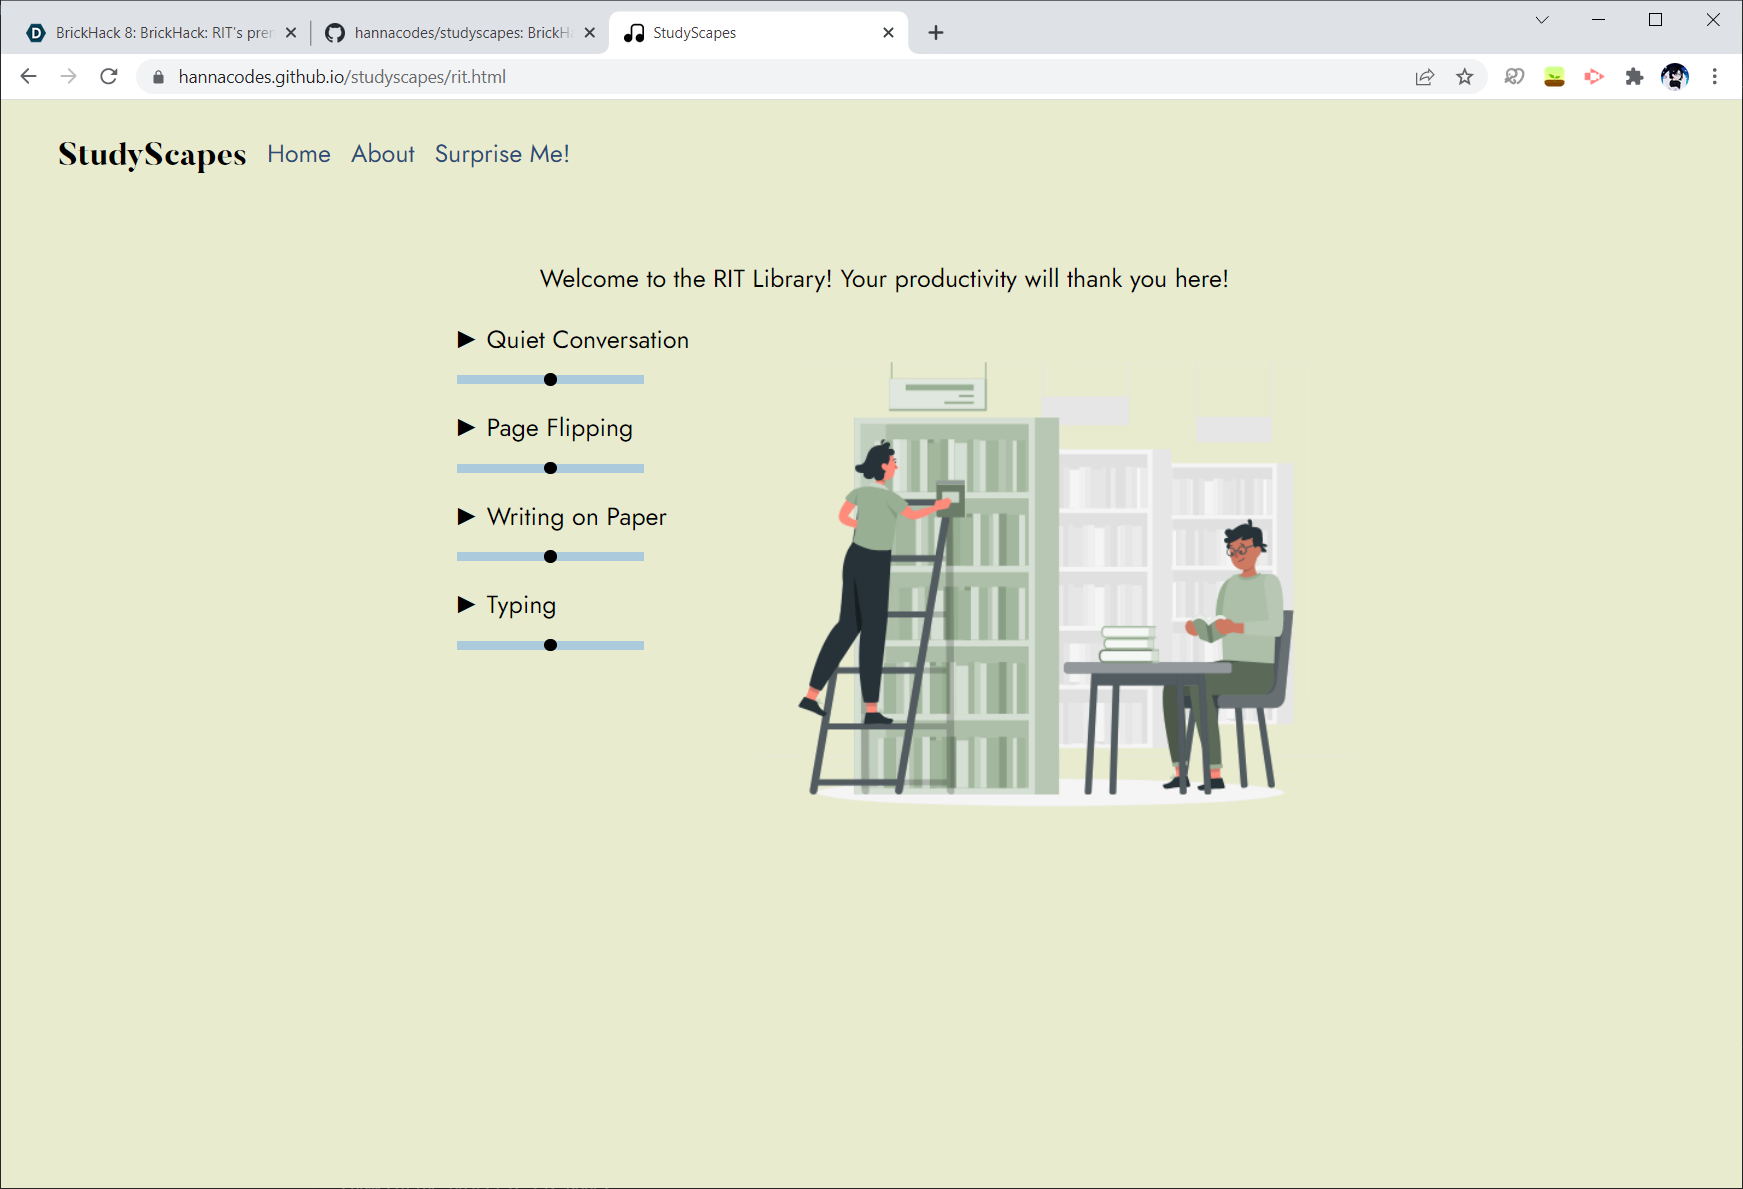Screen dimensions: 1743x1189
Task: Open the chat bubbles extension icon
Action: [x=1515, y=77]
